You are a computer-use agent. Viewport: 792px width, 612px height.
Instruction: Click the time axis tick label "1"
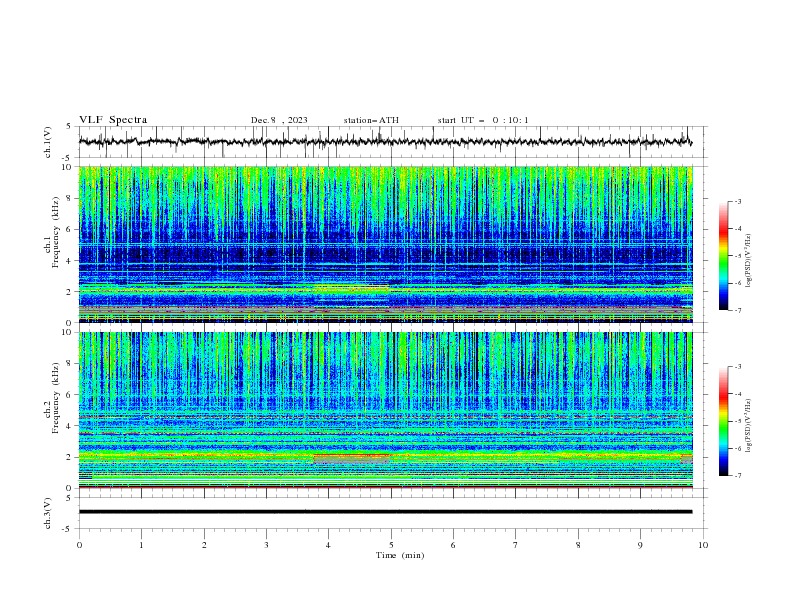tap(141, 545)
